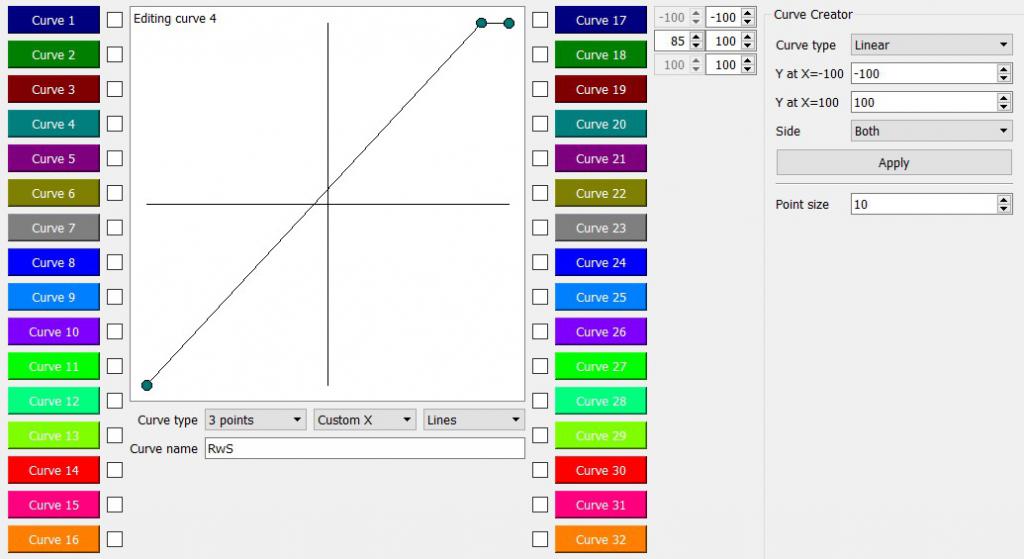Open the Curve 17 editor

[x=601, y=20]
